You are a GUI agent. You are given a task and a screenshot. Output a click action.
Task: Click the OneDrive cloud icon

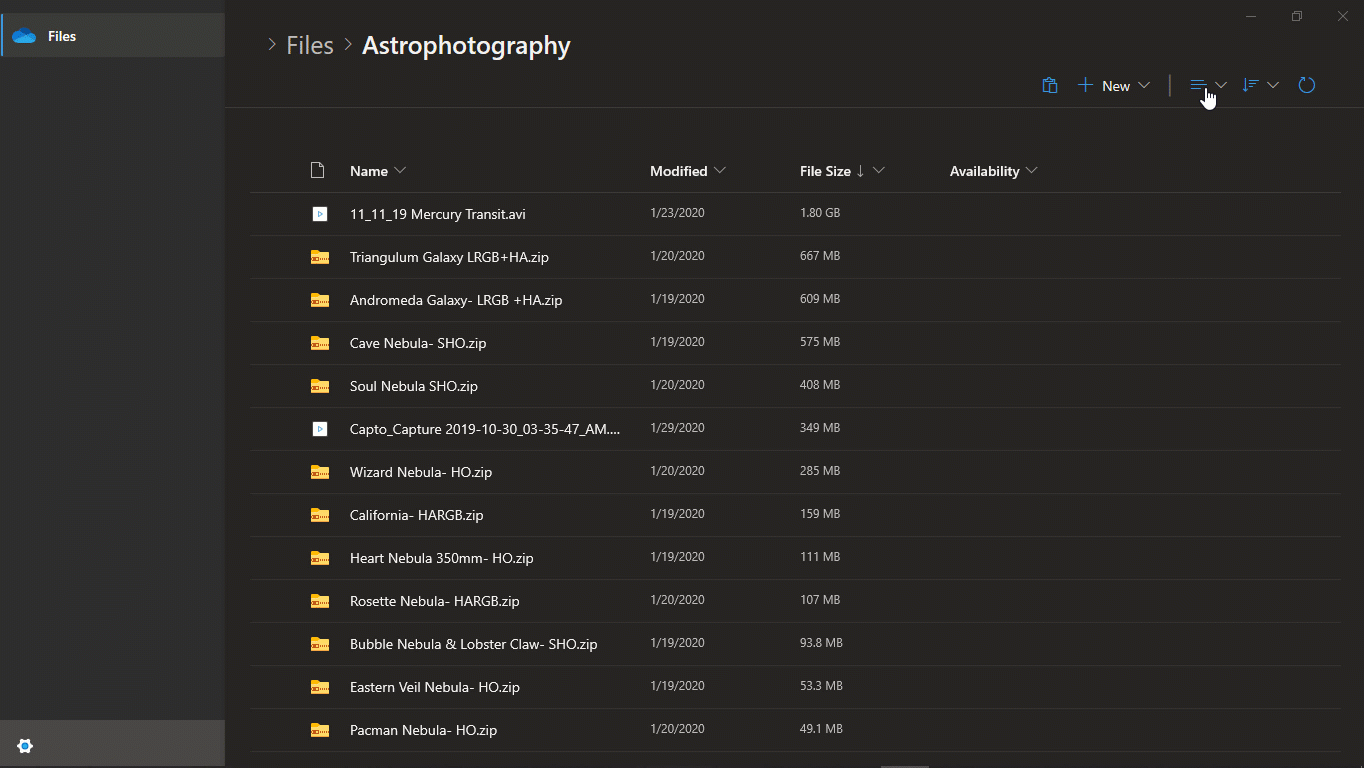click(x=24, y=36)
